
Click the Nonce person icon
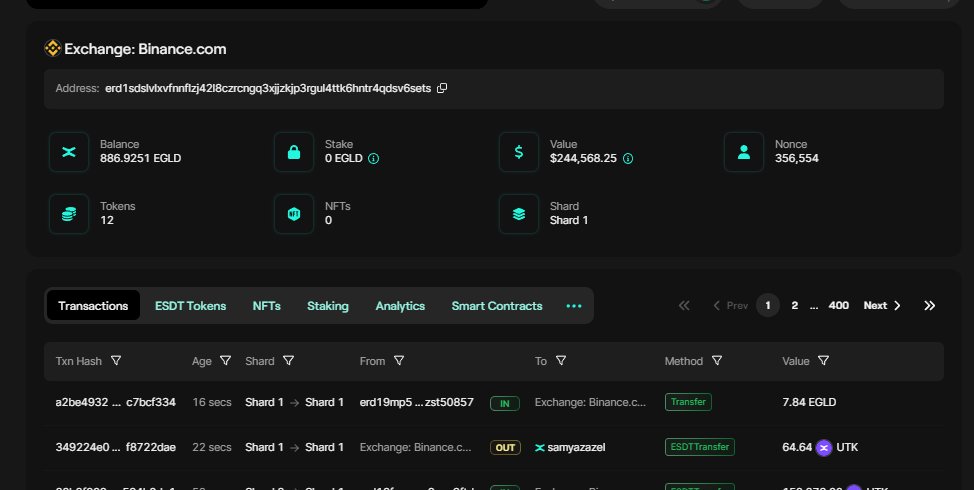744,152
